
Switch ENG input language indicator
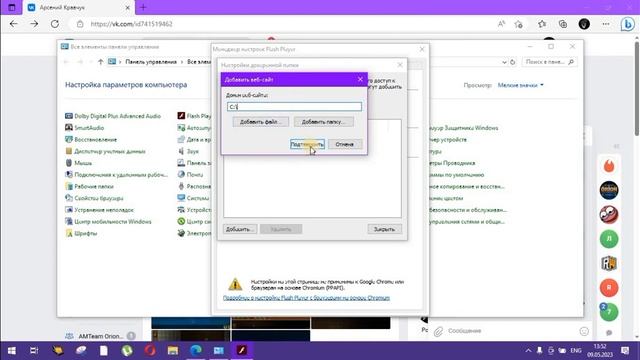[x=576, y=351]
